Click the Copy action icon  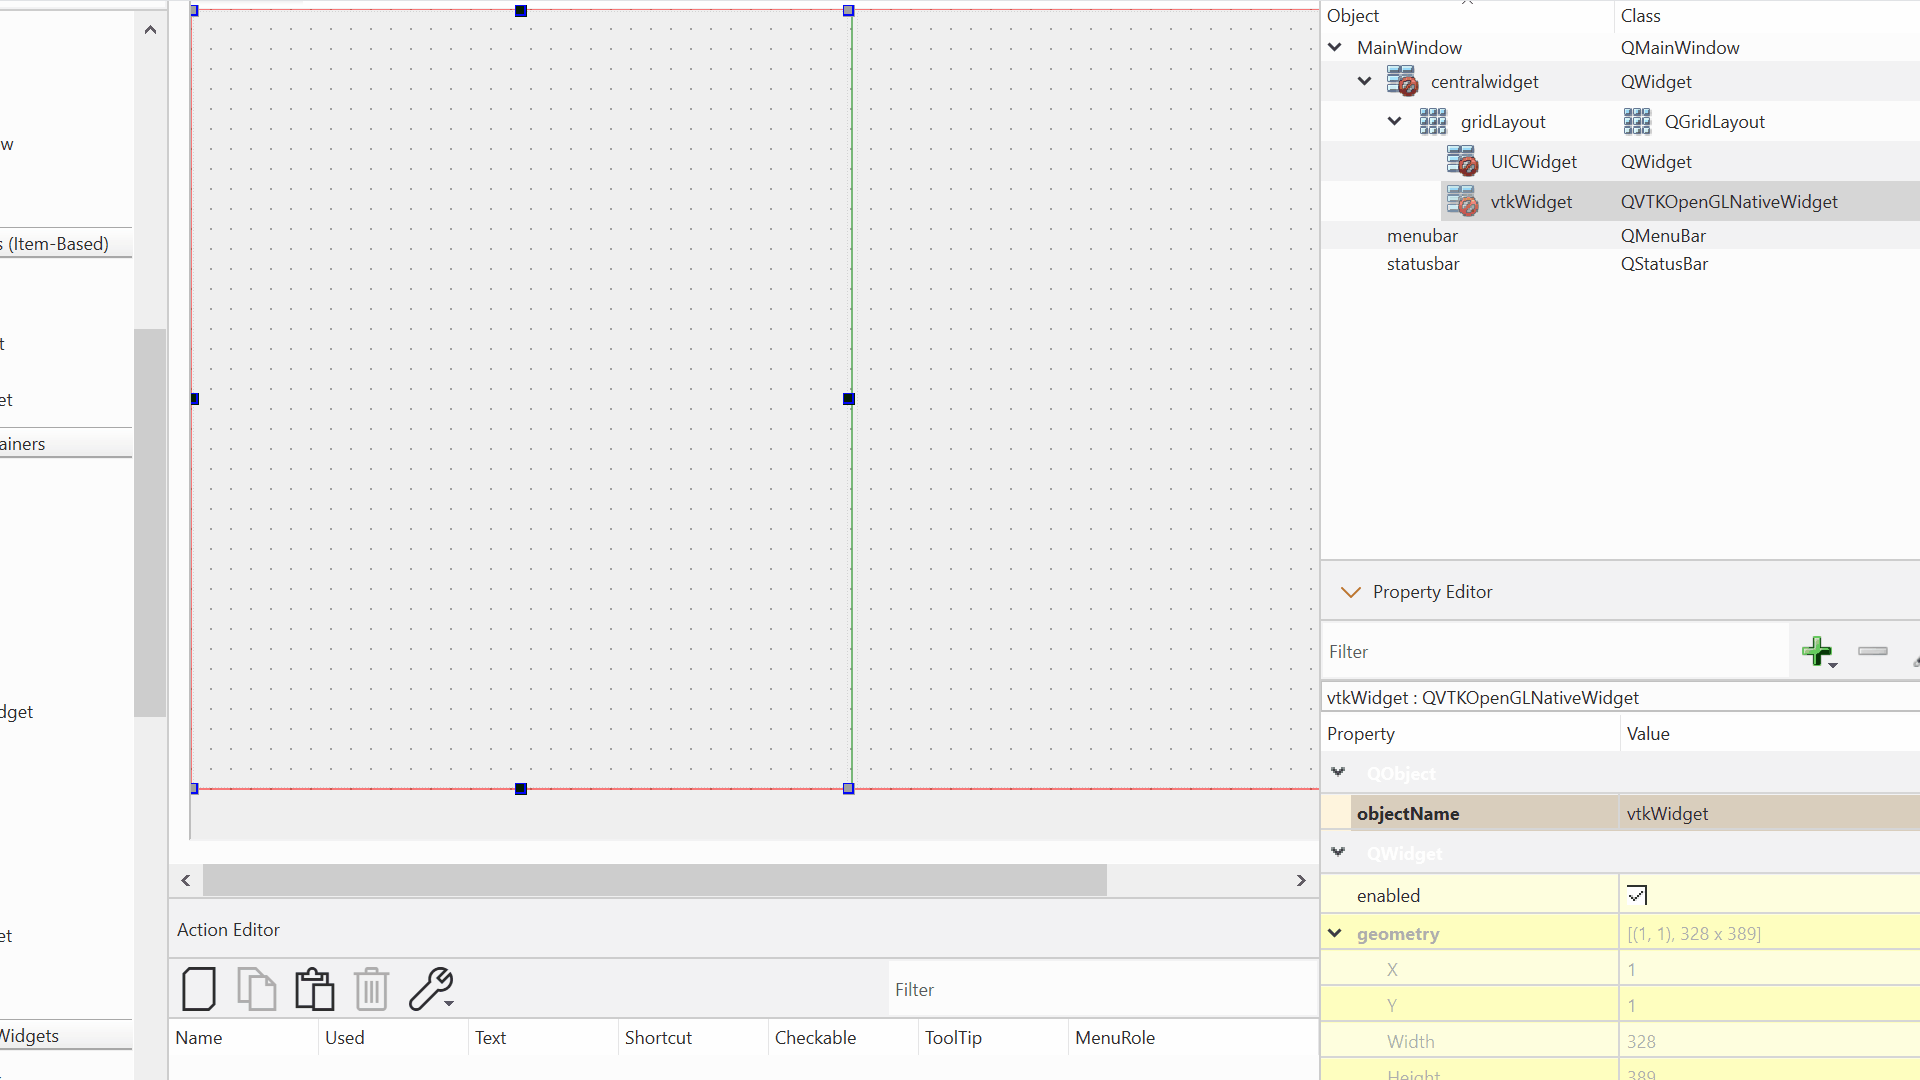256,989
